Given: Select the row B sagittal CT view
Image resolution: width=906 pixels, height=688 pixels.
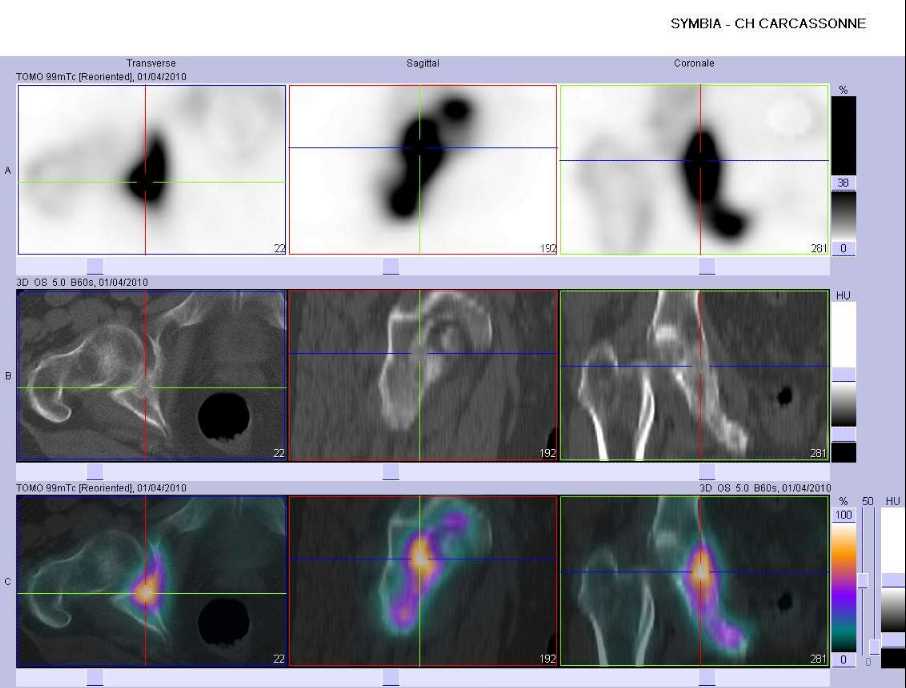Looking at the screenshot, I should click(422, 375).
